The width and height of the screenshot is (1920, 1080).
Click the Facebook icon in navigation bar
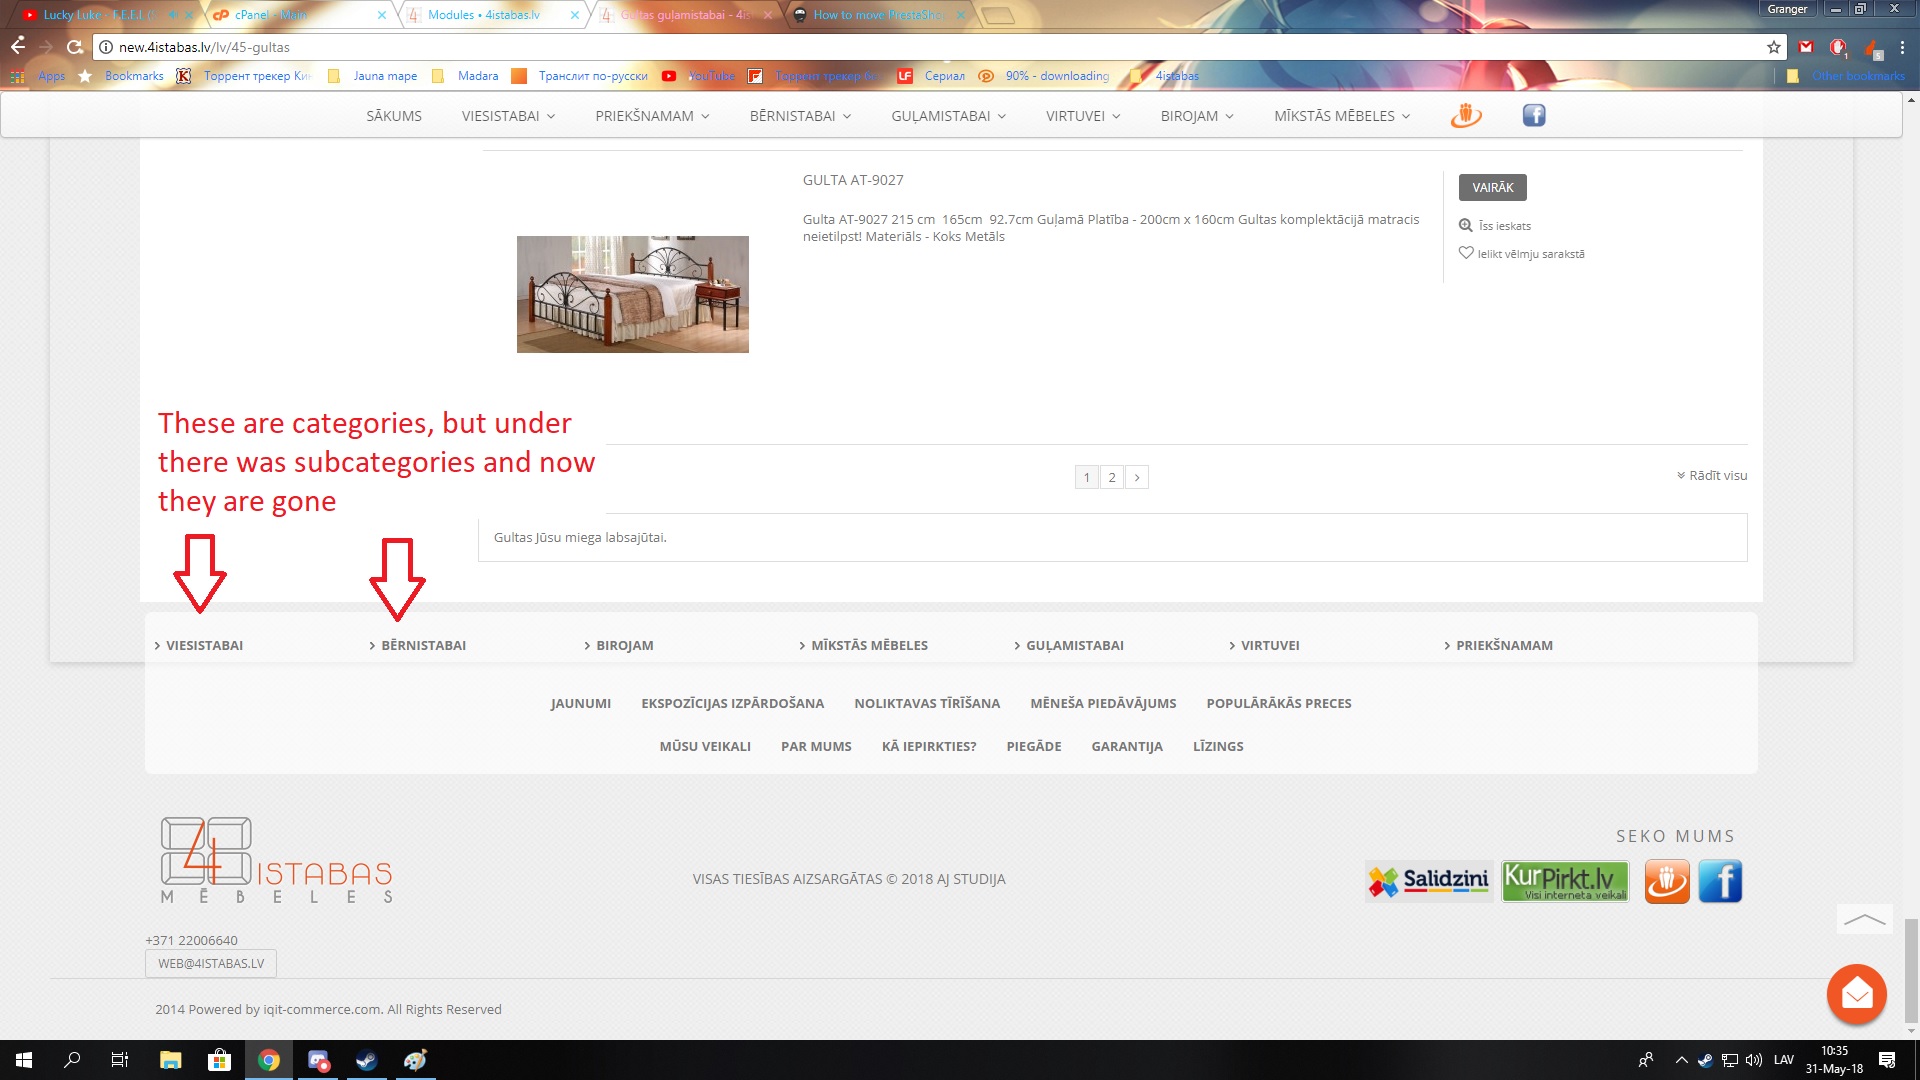[1533, 116]
